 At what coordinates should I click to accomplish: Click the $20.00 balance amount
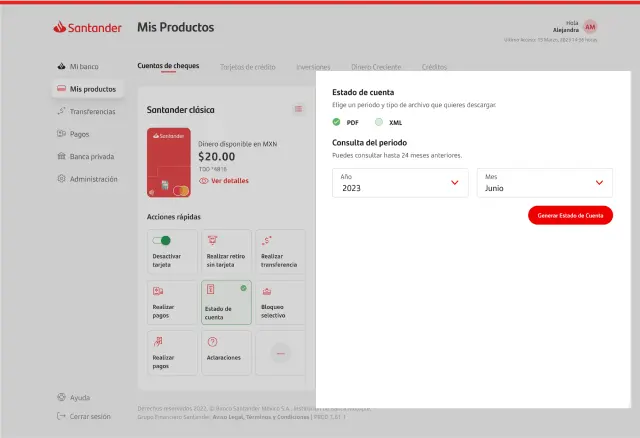click(217, 157)
